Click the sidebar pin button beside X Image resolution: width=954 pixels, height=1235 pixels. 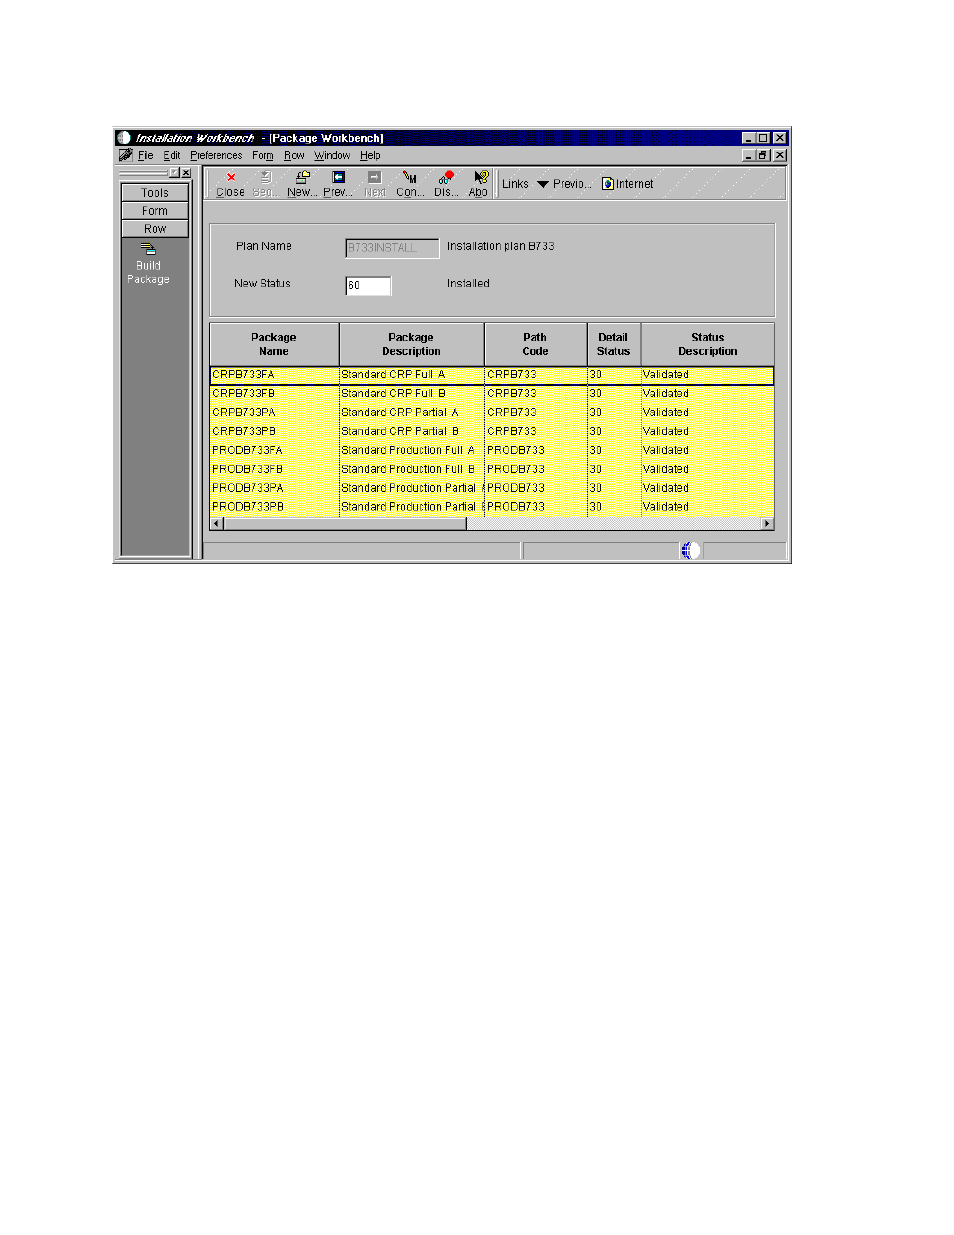coord(174,173)
